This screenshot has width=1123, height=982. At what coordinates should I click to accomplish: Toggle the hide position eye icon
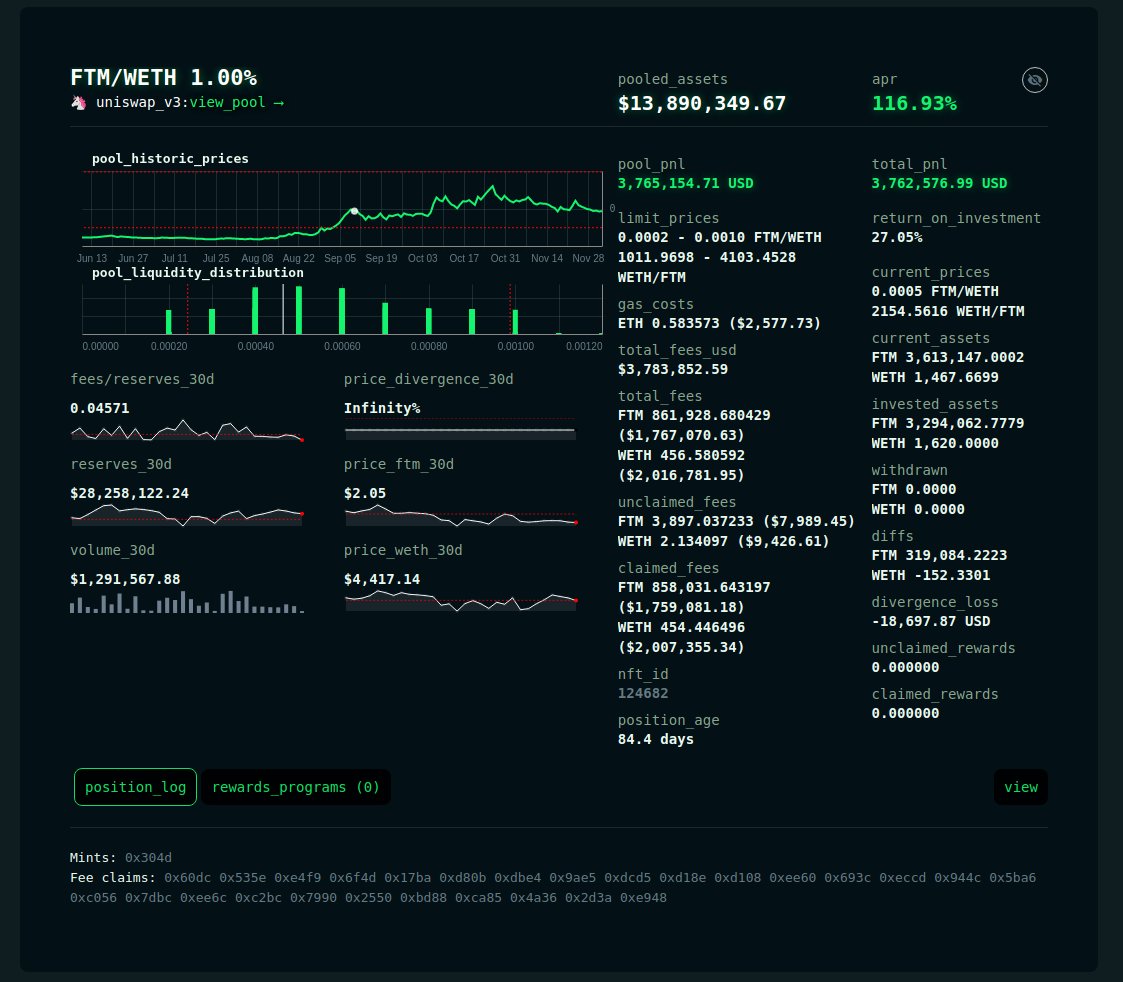click(1034, 80)
